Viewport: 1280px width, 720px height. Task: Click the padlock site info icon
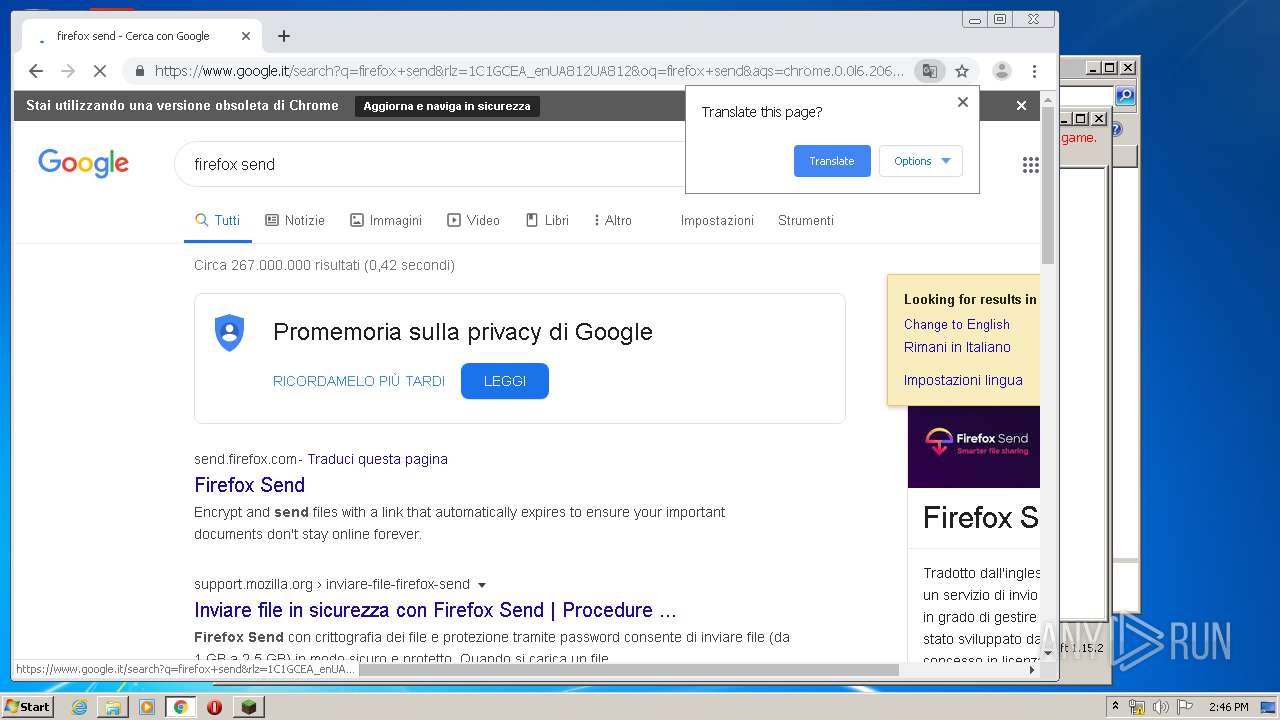pos(139,71)
